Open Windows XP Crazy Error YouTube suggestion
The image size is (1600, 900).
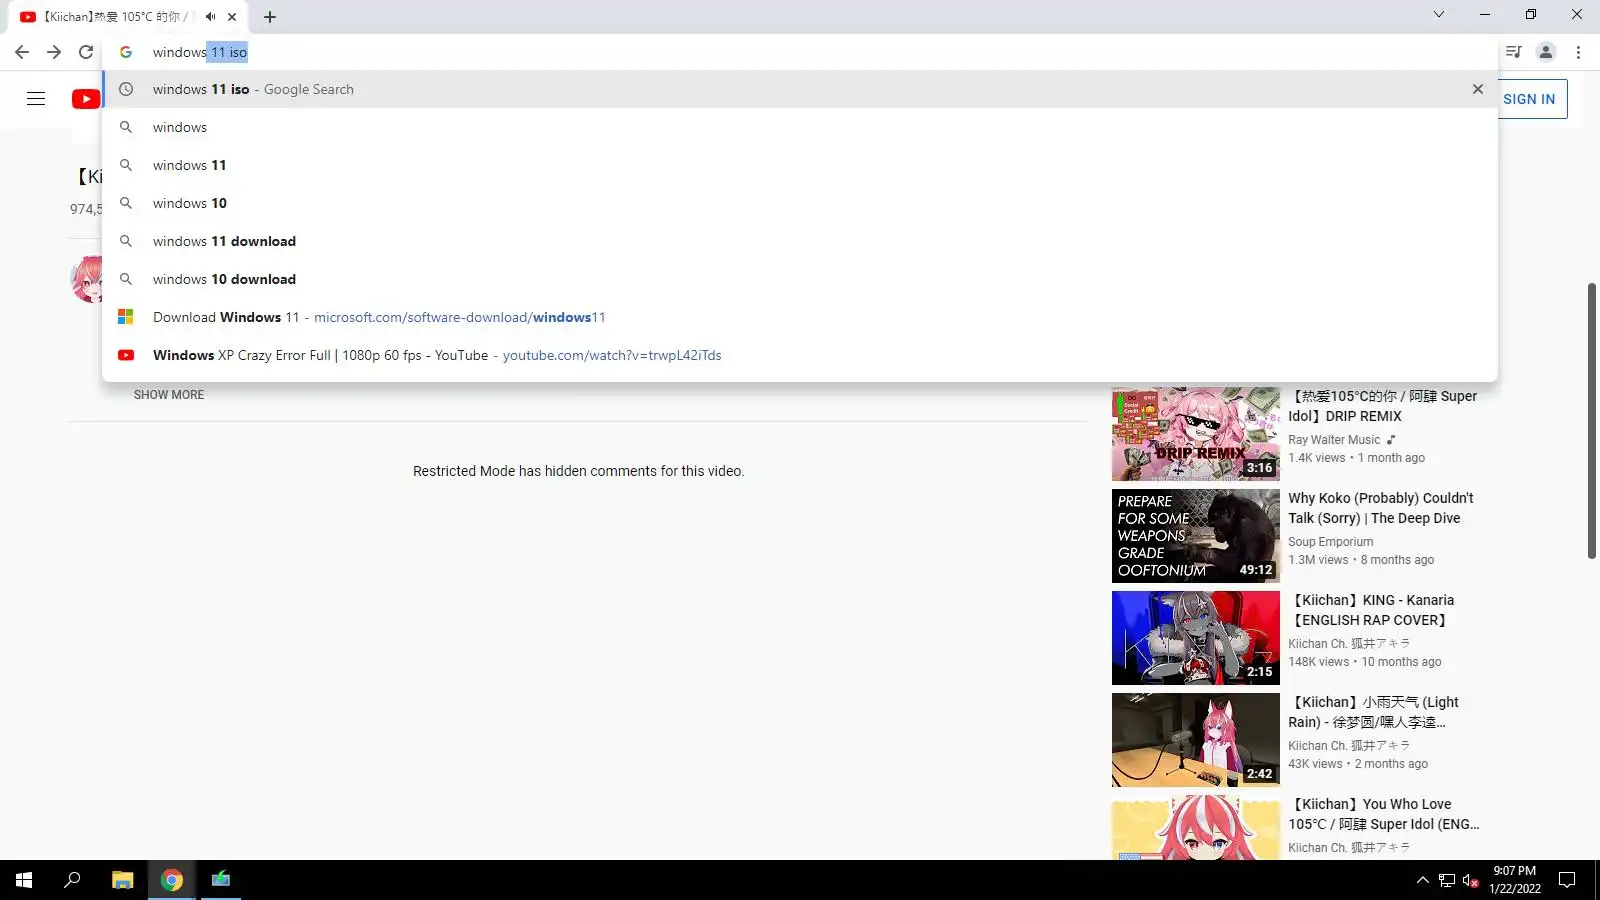pyautogui.click(x=800, y=355)
